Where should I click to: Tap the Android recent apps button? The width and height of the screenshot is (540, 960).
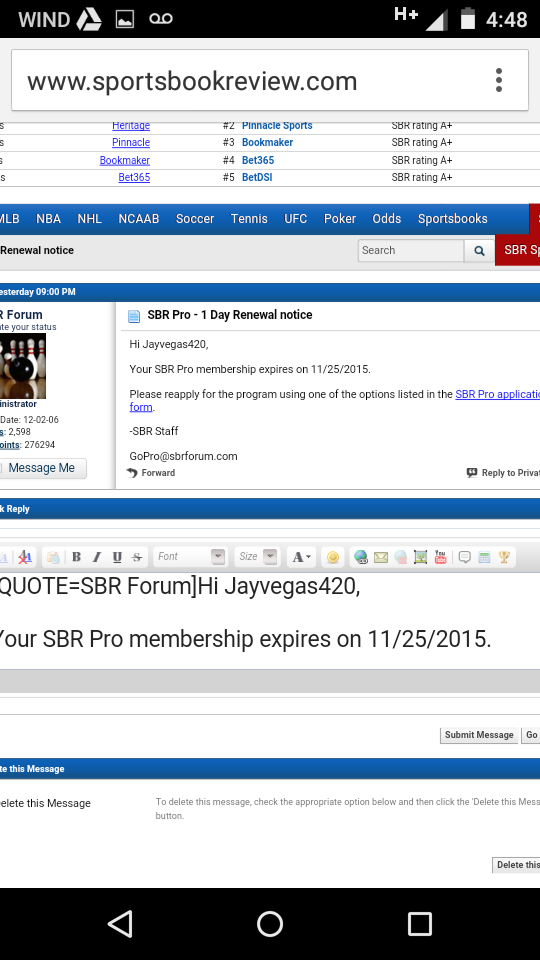pyautogui.click(x=419, y=923)
